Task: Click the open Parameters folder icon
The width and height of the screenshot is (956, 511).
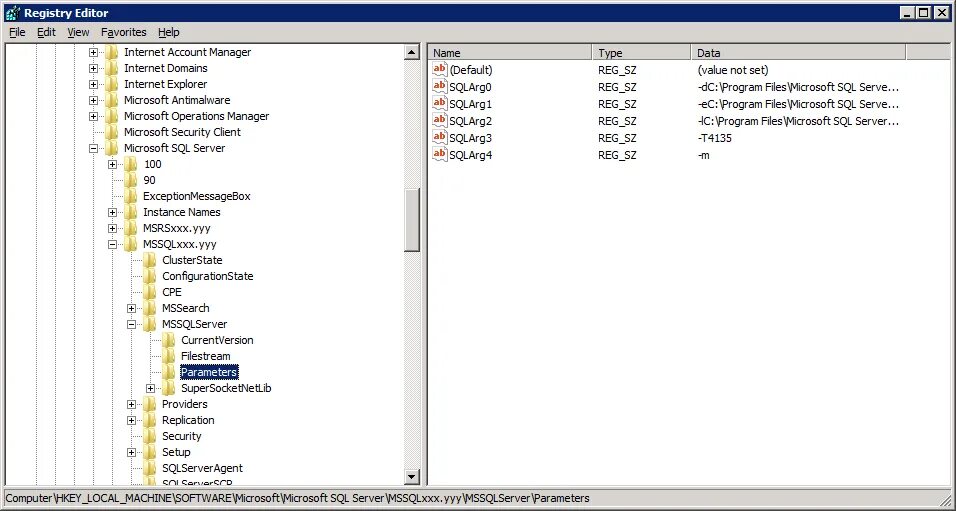Action: [x=169, y=372]
